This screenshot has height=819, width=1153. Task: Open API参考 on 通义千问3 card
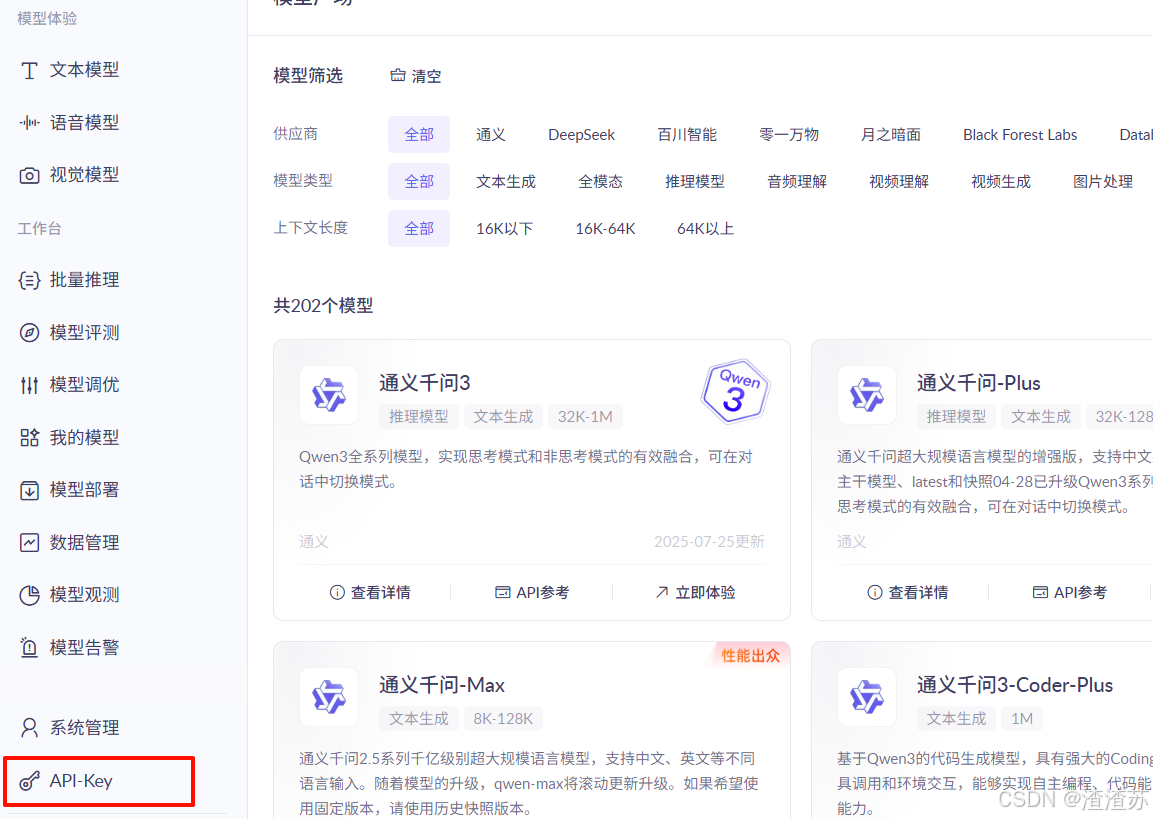532,593
